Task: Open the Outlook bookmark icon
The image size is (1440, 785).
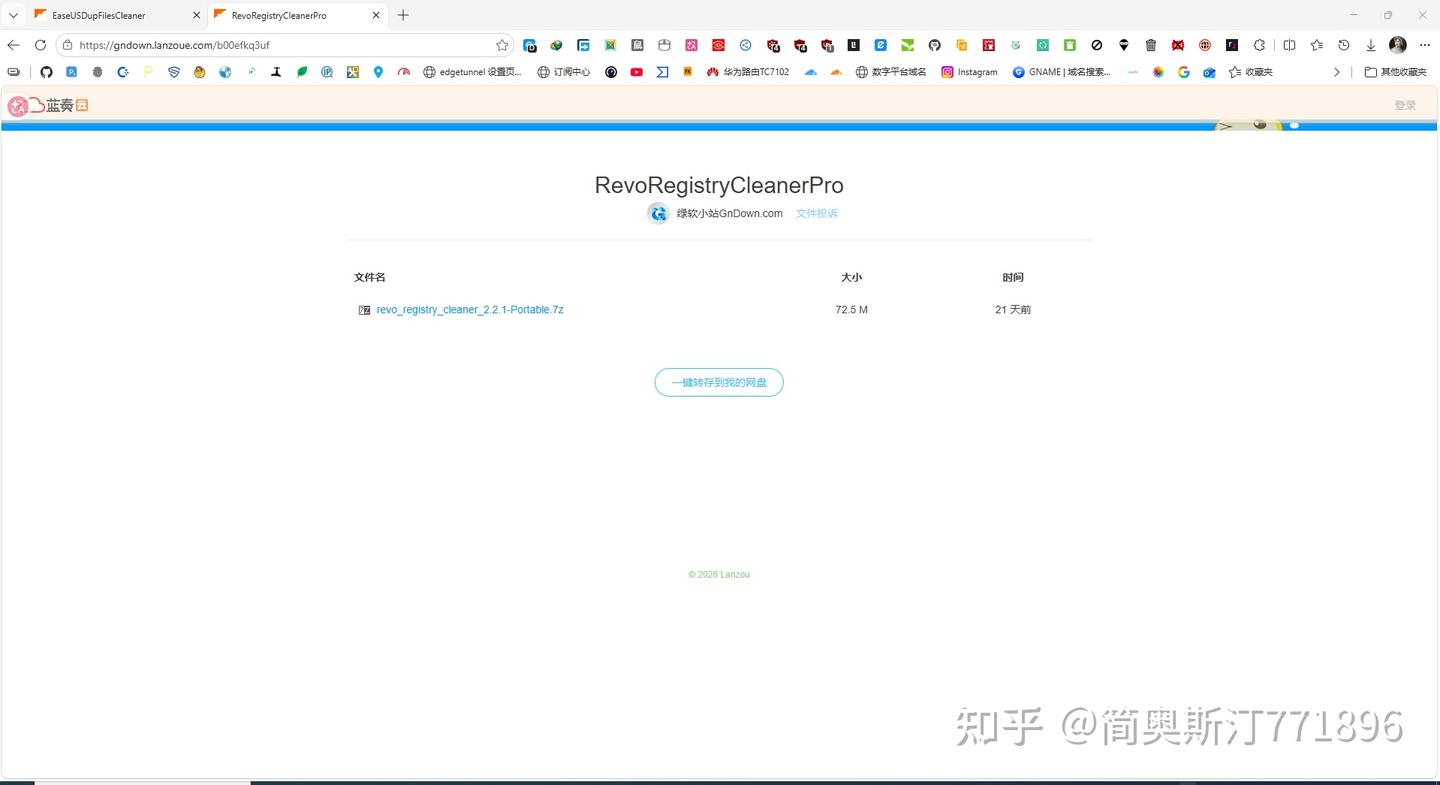Action: 1209,72
